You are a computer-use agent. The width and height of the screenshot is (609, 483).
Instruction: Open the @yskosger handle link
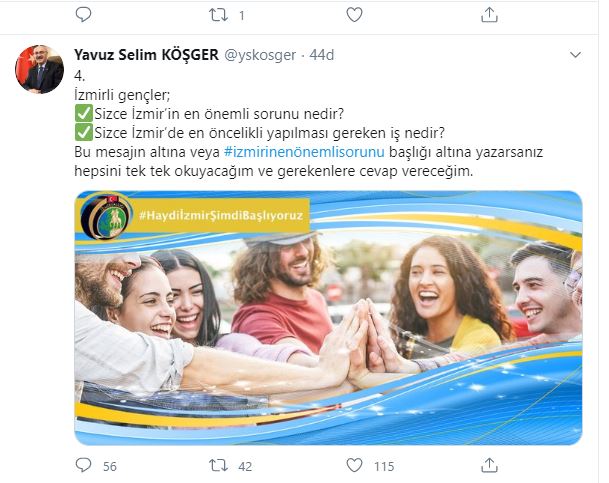pos(260,55)
